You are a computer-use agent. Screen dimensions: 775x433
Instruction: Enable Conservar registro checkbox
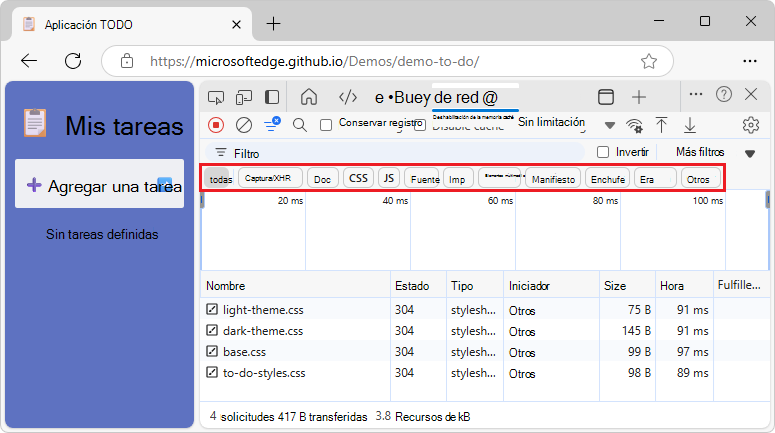coord(326,125)
